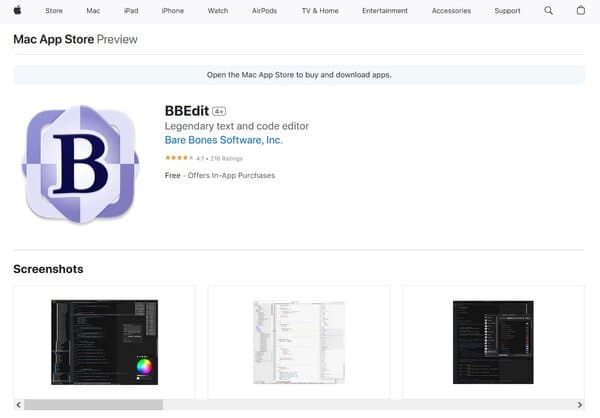Open the shopping bag icon
Viewport: 600px width, 418px height.
[x=580, y=10]
